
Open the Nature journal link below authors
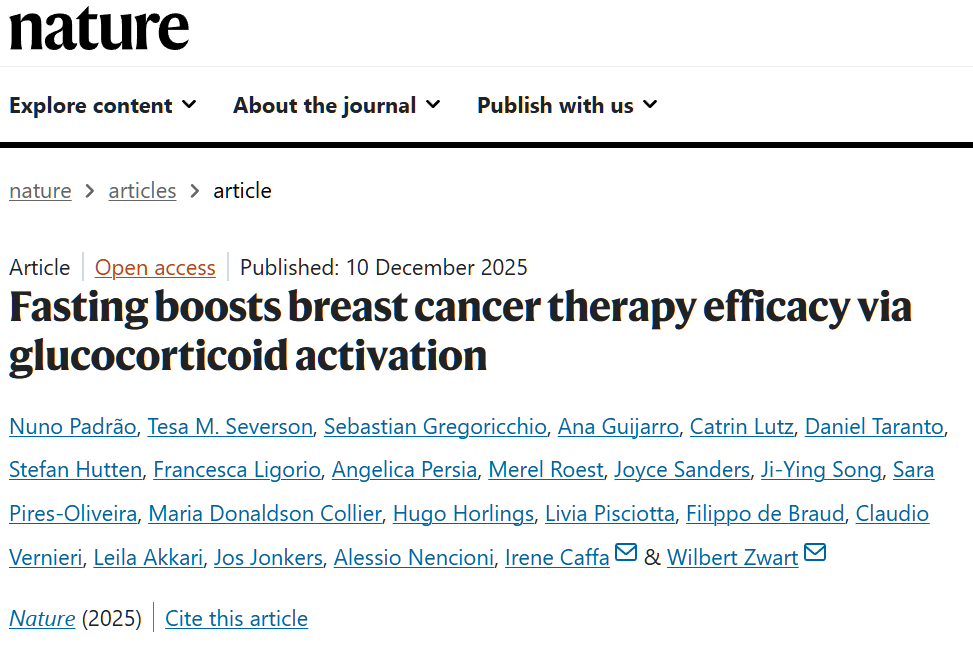coord(42,619)
